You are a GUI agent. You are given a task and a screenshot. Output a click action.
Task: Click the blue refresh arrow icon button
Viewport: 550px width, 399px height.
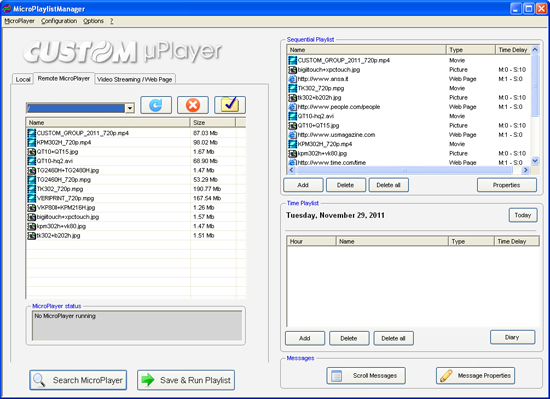pos(156,105)
